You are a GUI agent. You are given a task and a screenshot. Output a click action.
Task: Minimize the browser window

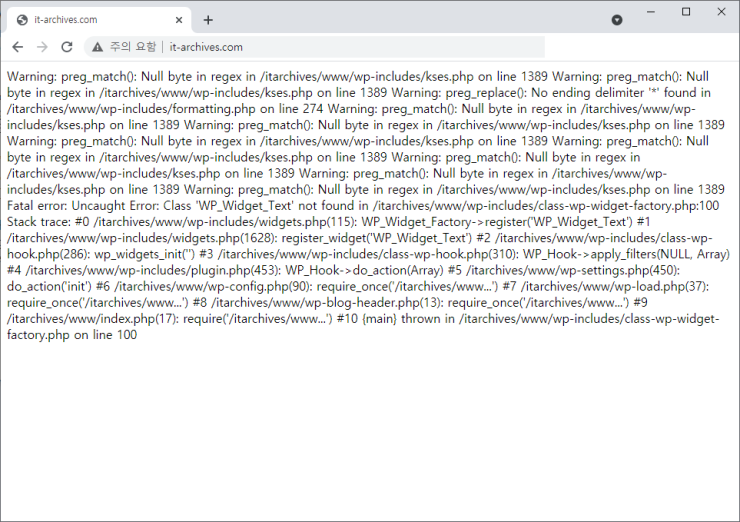point(652,12)
